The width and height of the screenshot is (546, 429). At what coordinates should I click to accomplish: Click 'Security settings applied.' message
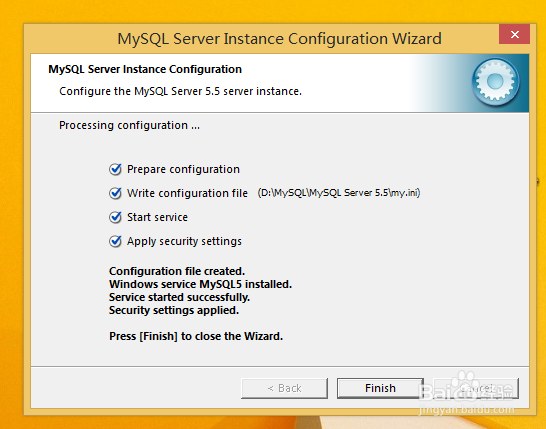(x=174, y=310)
